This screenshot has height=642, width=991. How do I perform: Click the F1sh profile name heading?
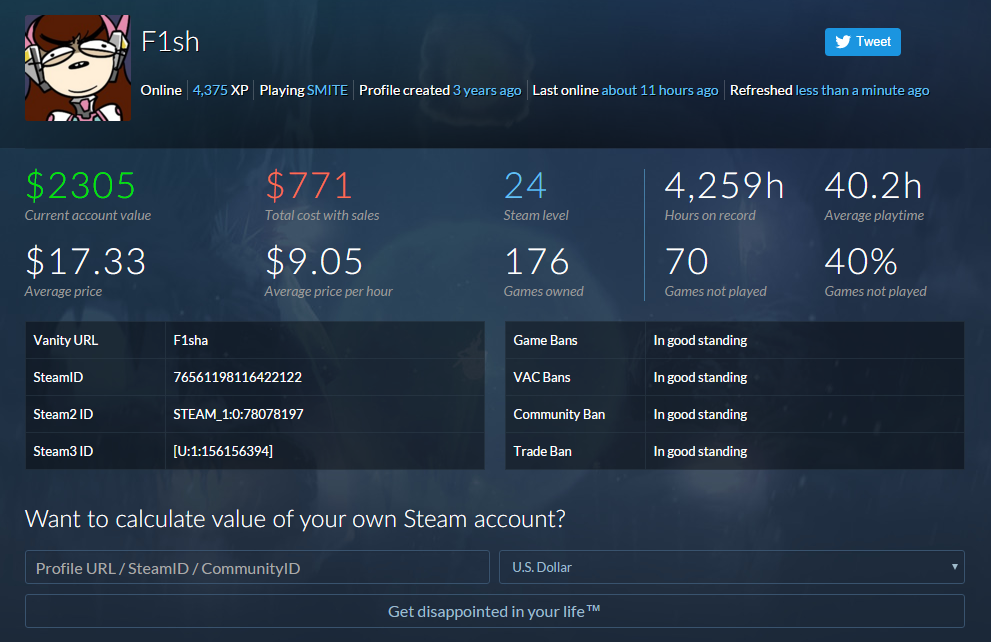[x=170, y=42]
